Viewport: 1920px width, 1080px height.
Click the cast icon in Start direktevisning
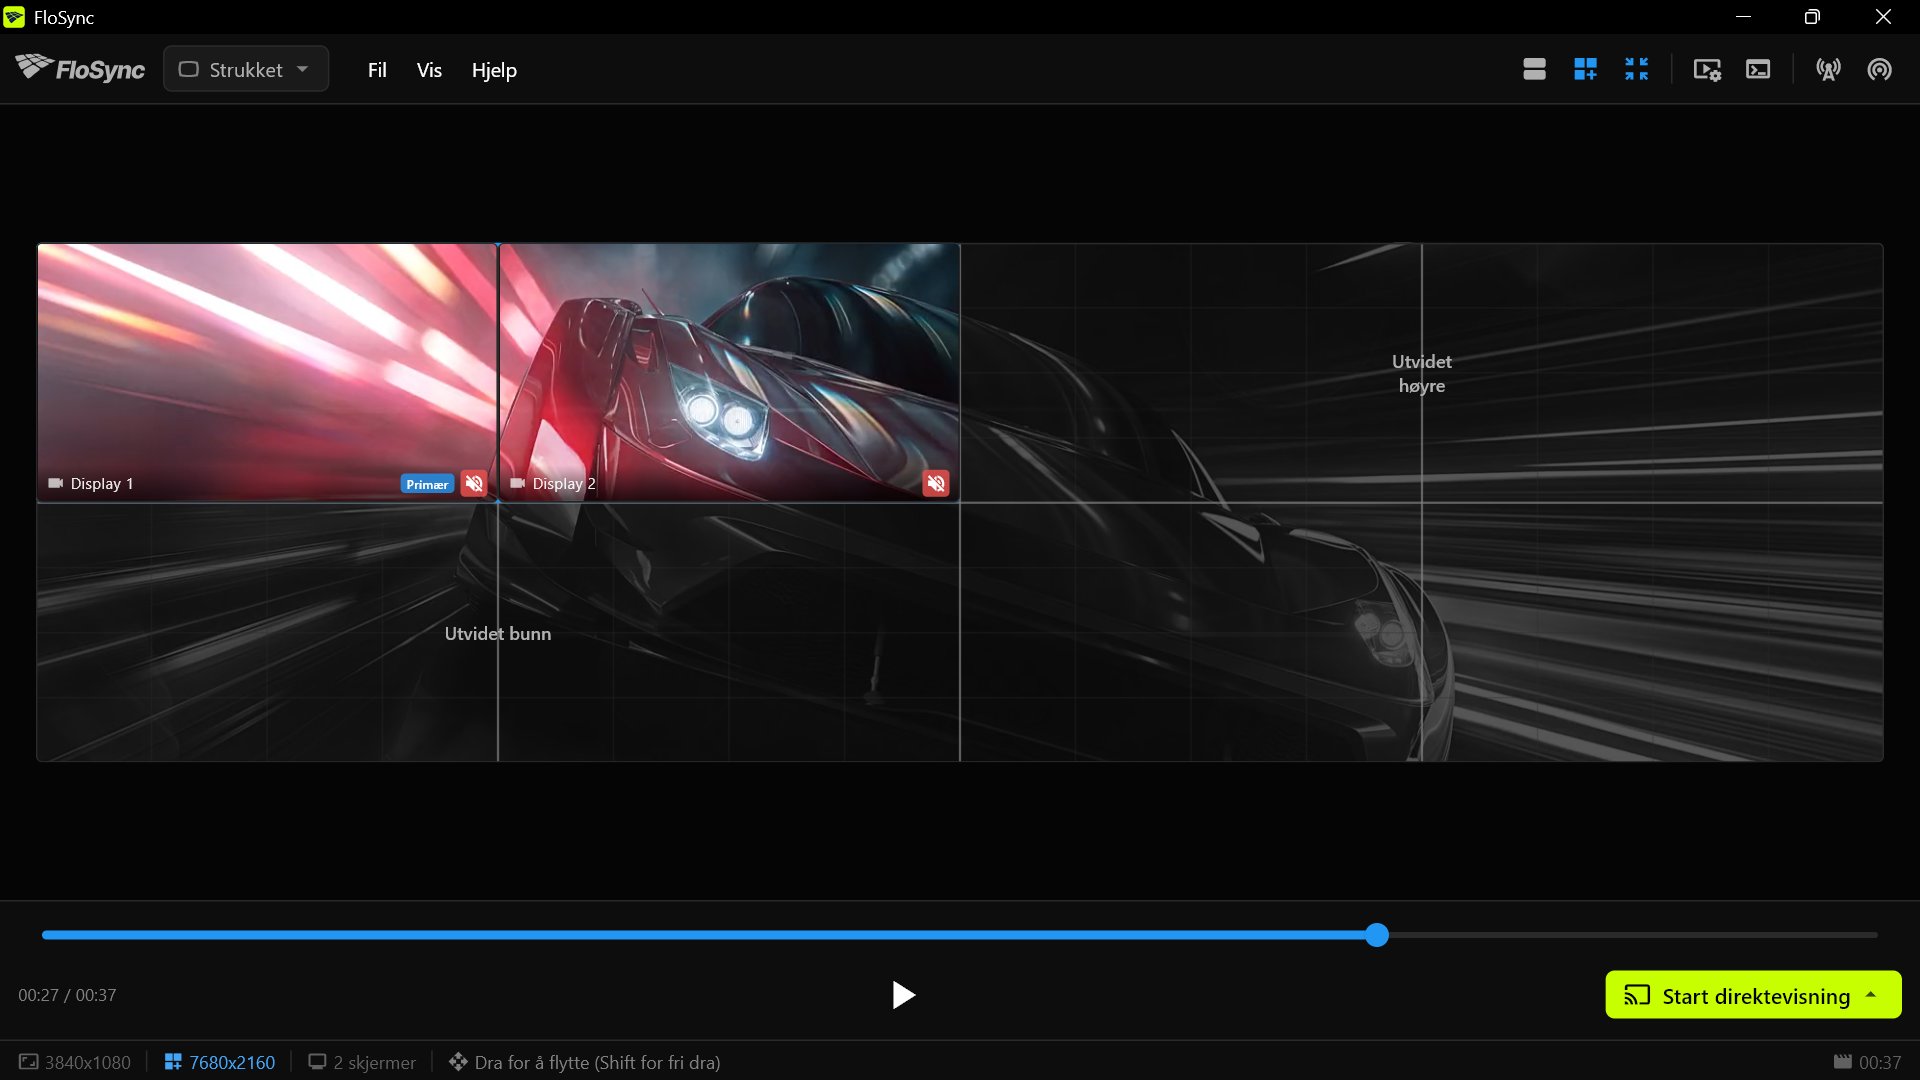(1637, 995)
